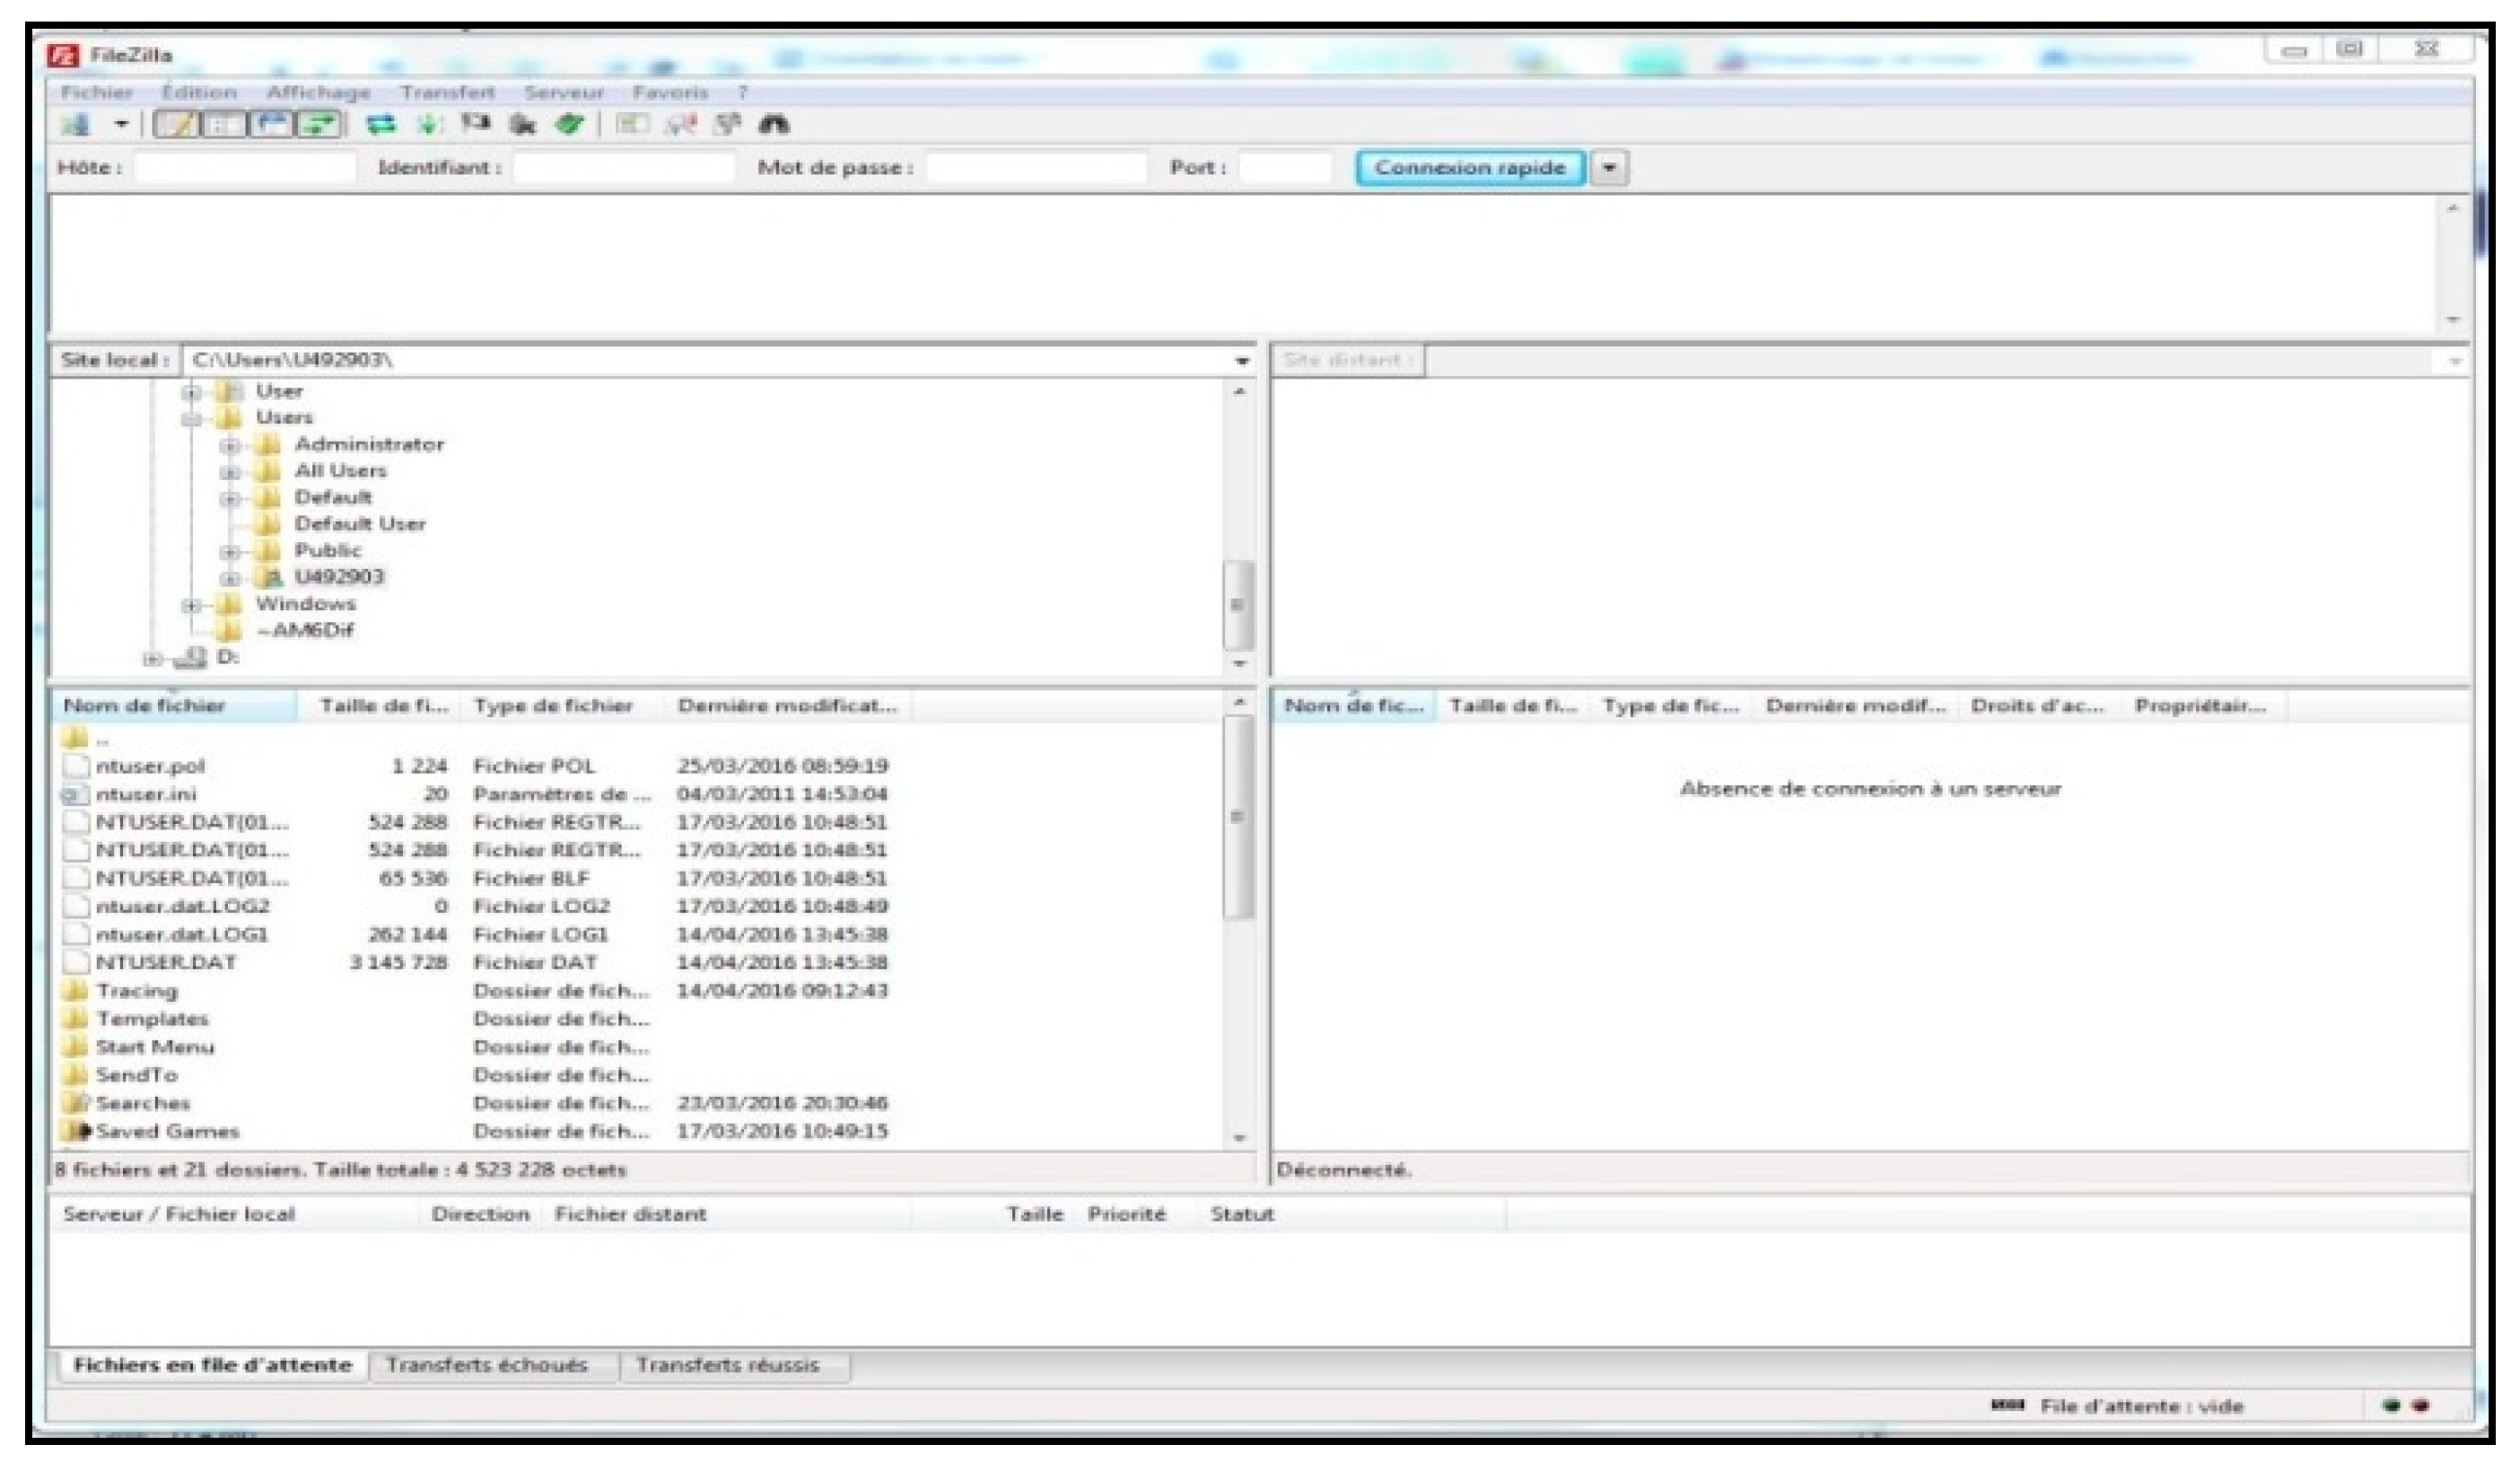Open the Connexion rapide history dropdown arrow
Screen dimensions: 2520x1471
point(1609,168)
